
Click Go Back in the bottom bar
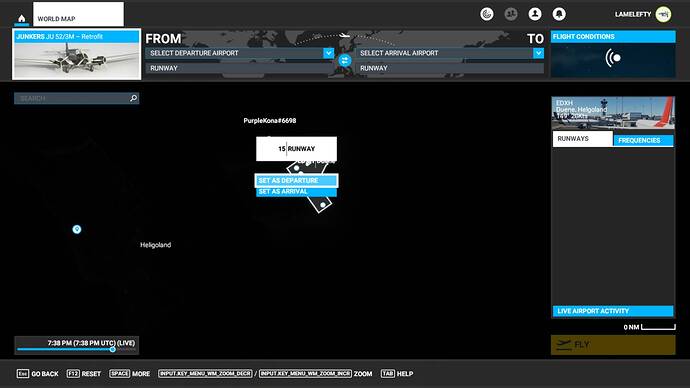38,374
